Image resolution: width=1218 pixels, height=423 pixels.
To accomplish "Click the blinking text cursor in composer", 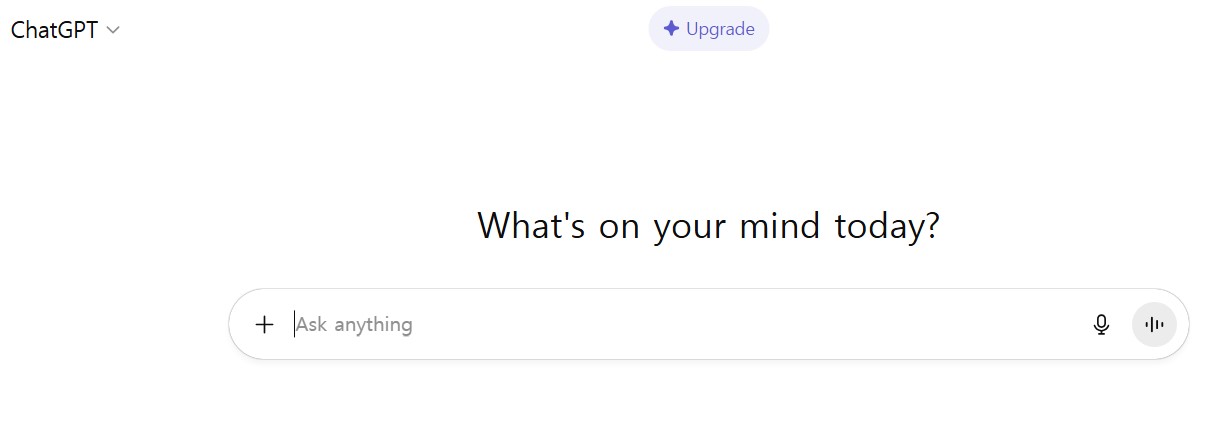I will 294,324.
